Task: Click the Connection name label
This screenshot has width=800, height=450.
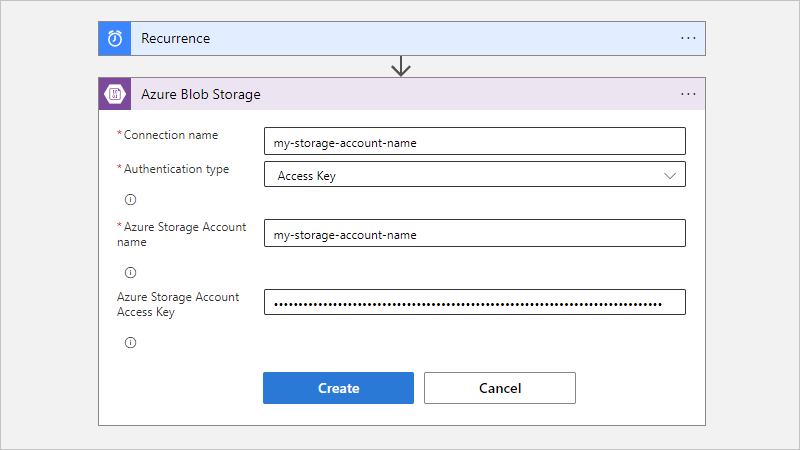Action: [x=170, y=135]
